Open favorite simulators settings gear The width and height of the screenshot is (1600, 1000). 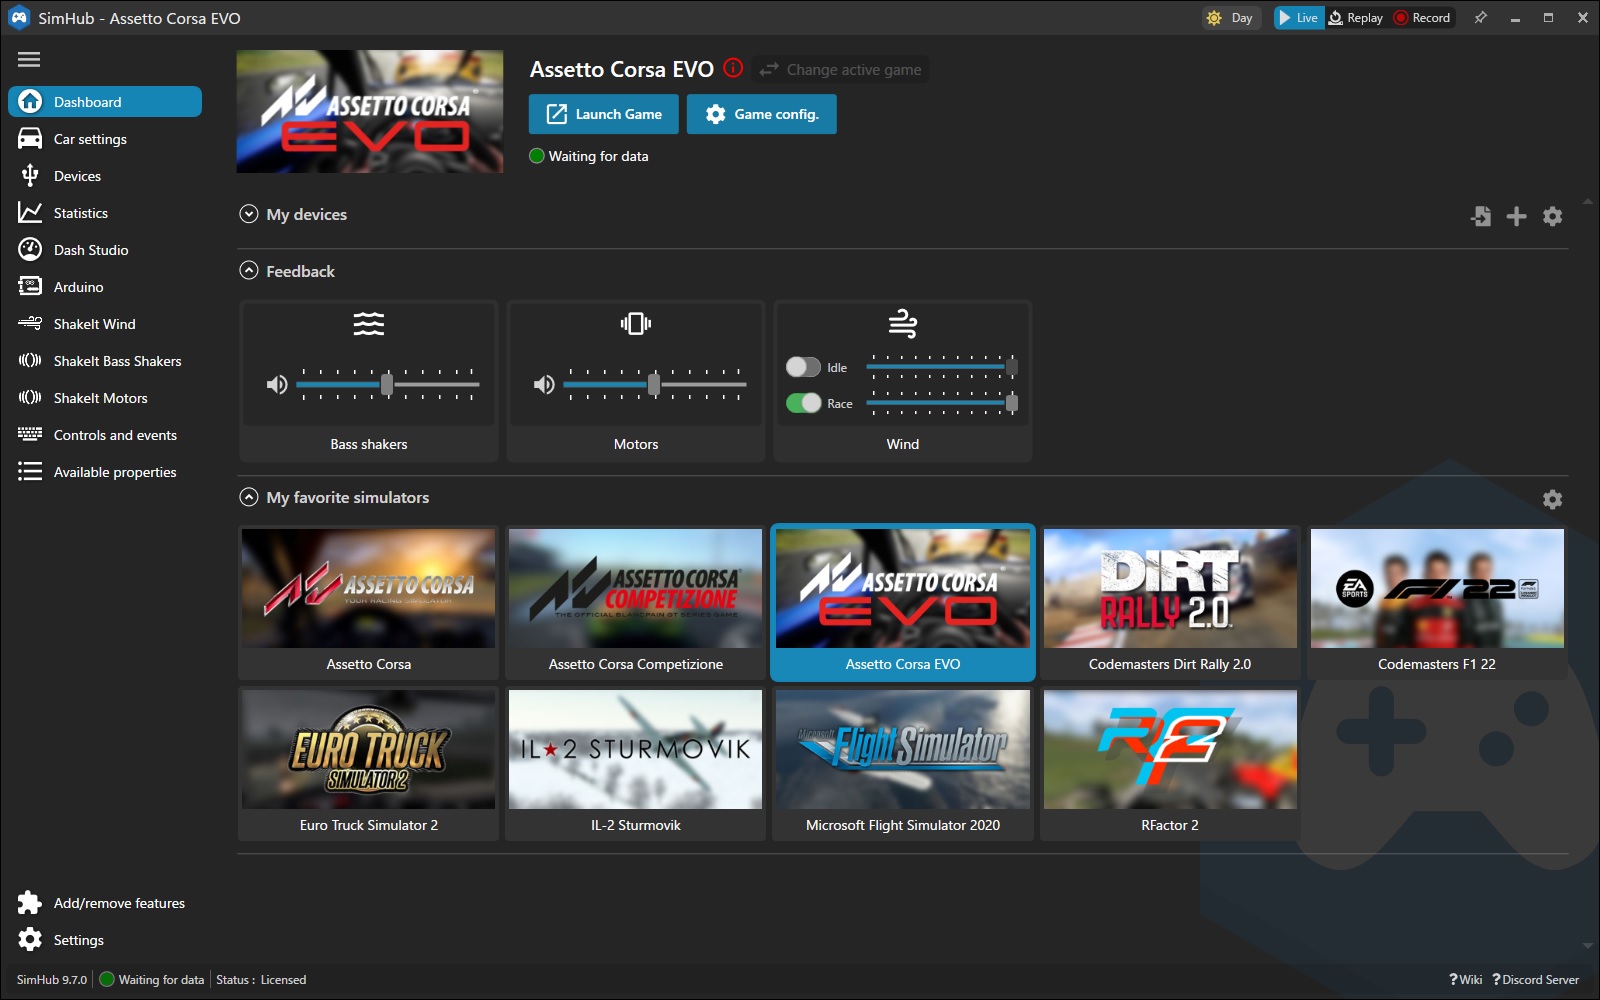tap(1552, 499)
